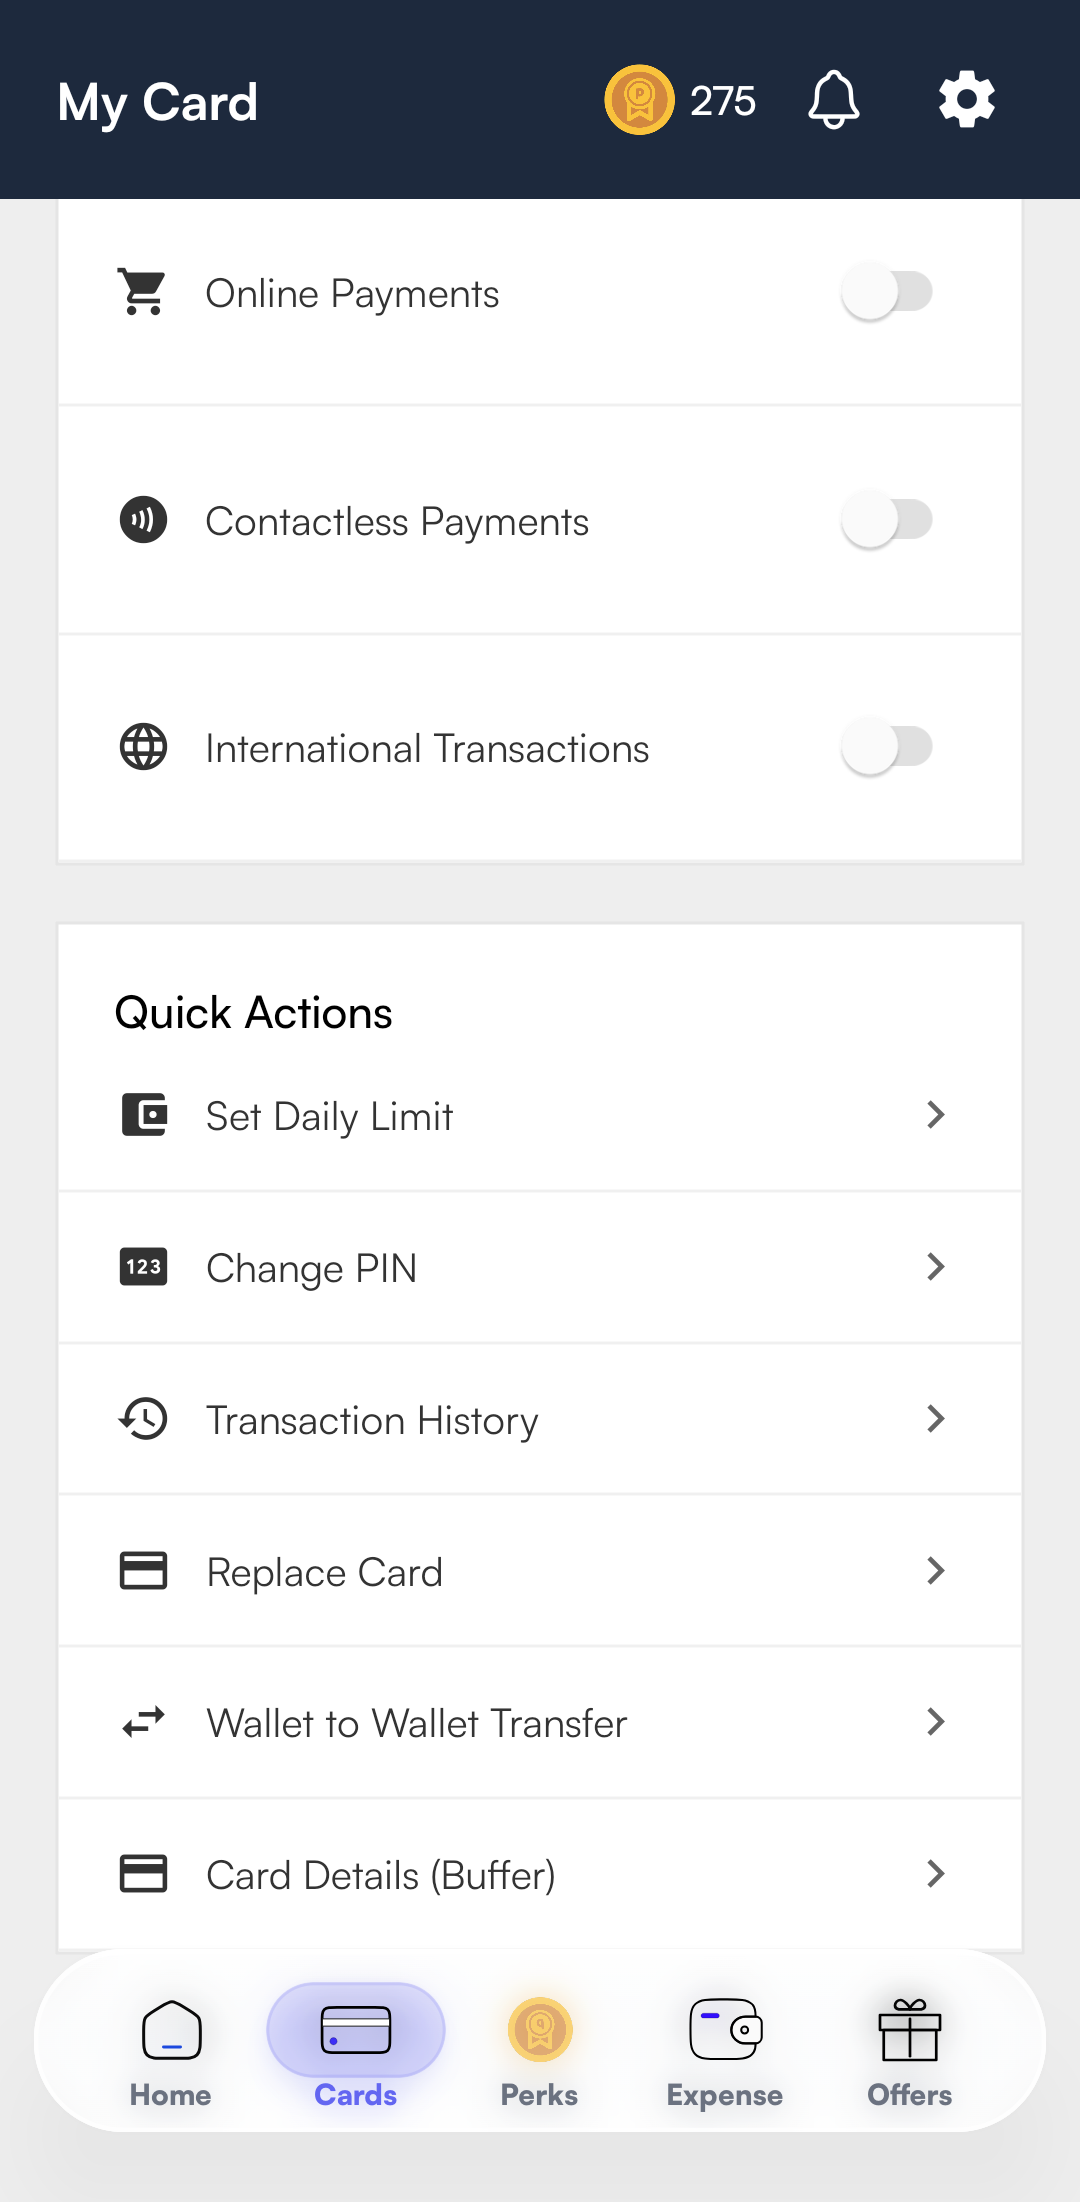The height and width of the screenshot is (2202, 1080).
Task: Toggle International Transactions on
Action: [x=886, y=747]
